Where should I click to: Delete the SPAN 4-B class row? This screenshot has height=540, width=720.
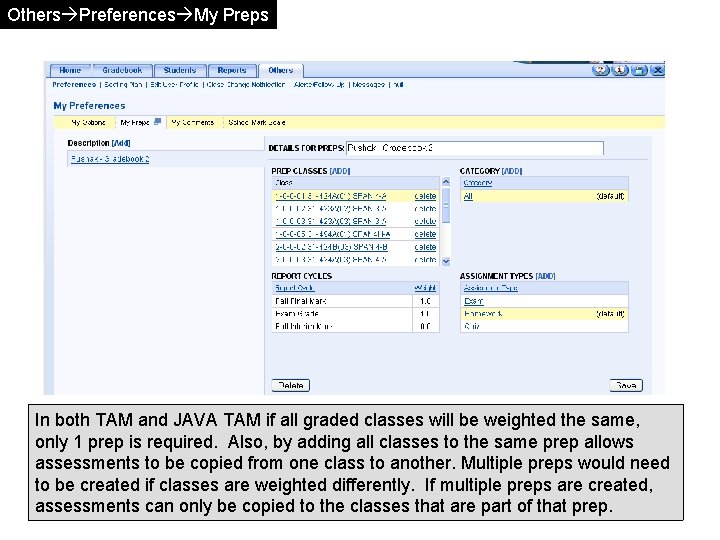tap(425, 247)
